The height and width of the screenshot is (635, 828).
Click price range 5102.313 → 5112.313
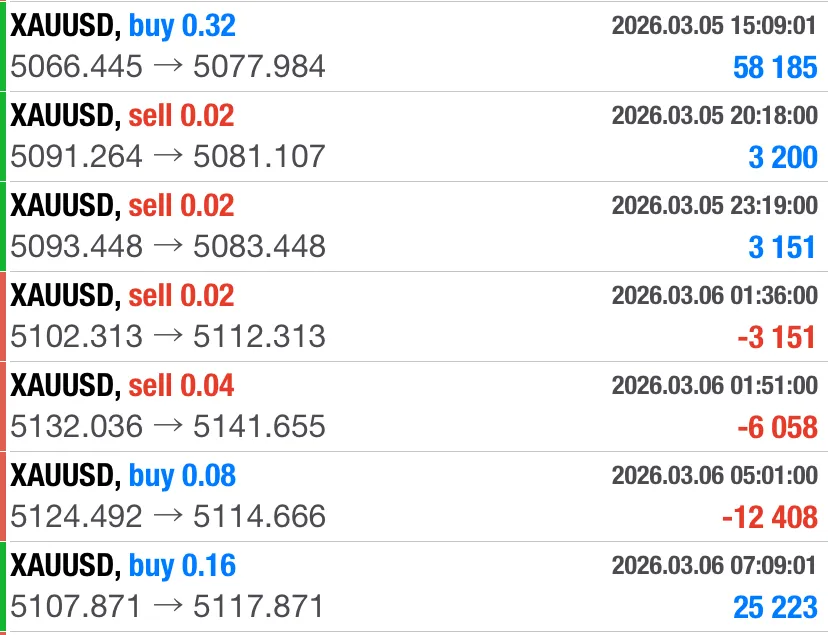168,336
